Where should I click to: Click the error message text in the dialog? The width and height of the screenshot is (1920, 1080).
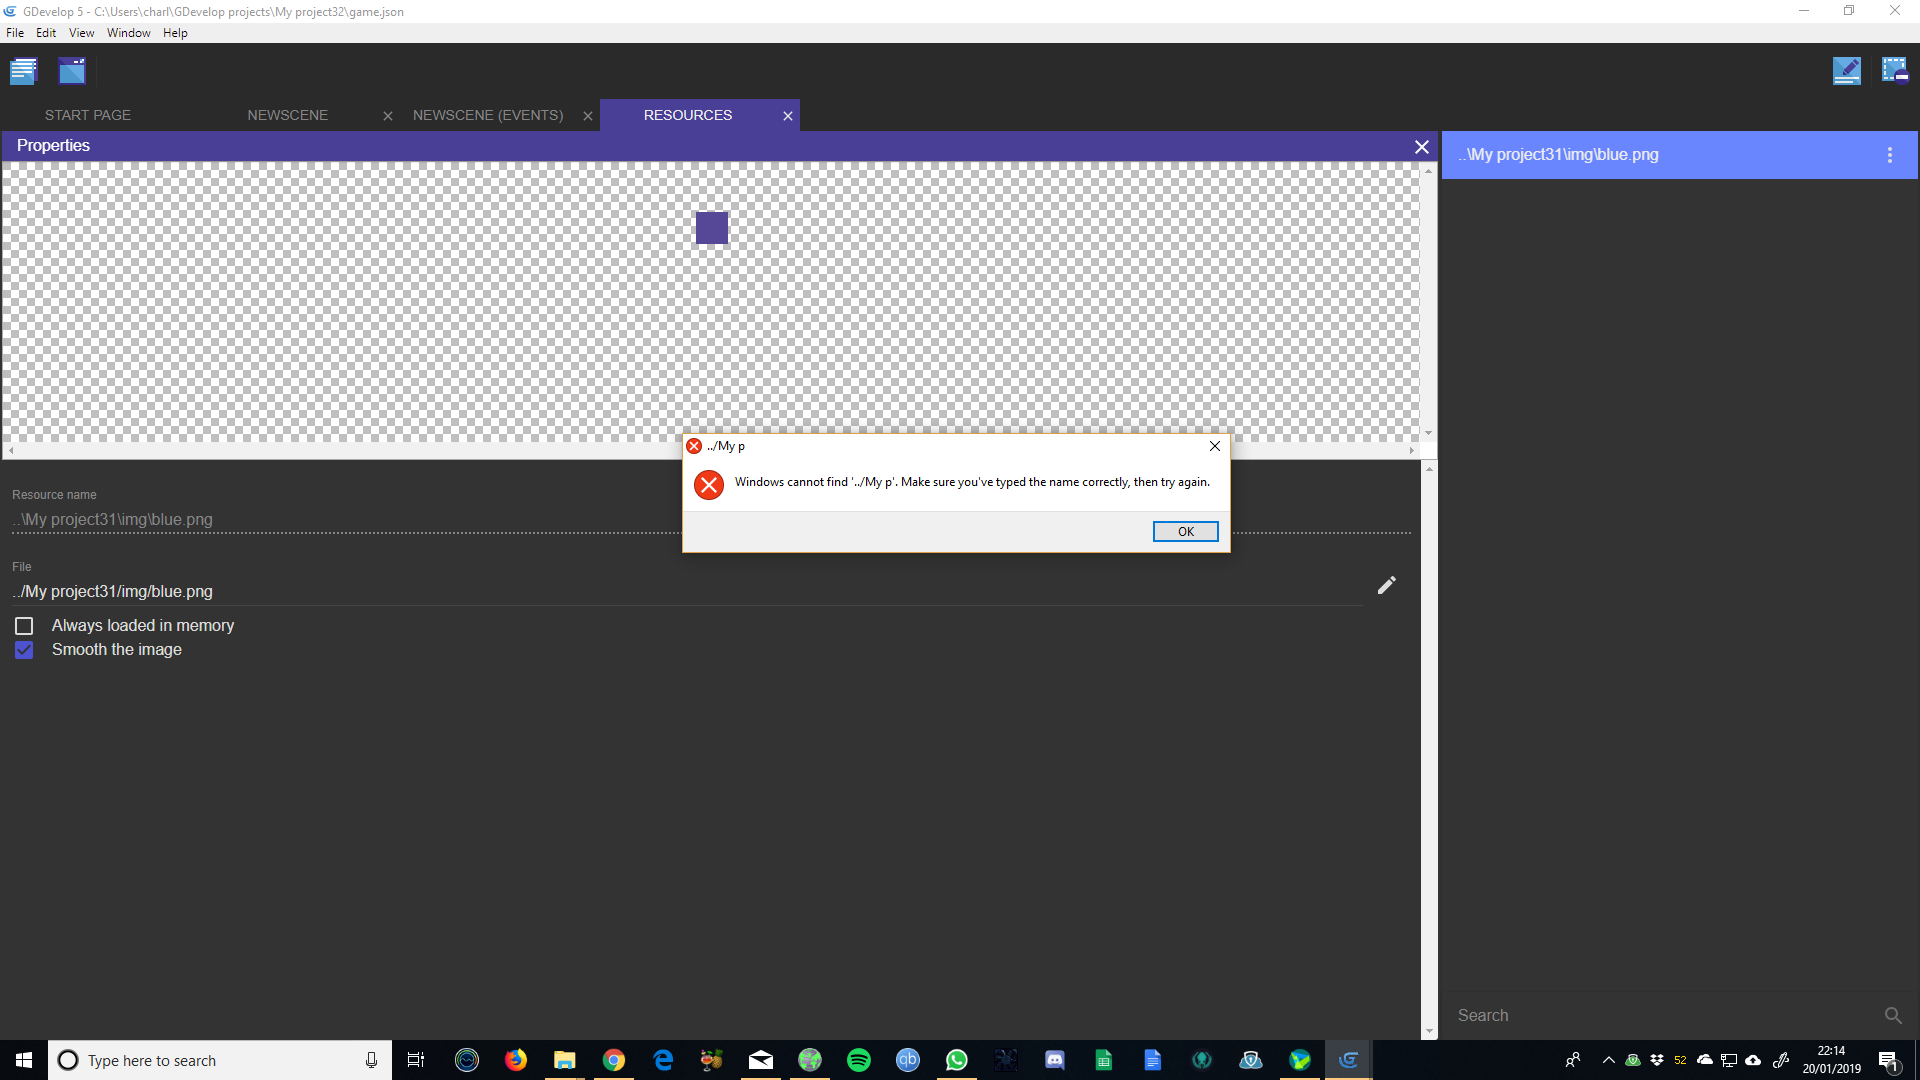point(972,482)
